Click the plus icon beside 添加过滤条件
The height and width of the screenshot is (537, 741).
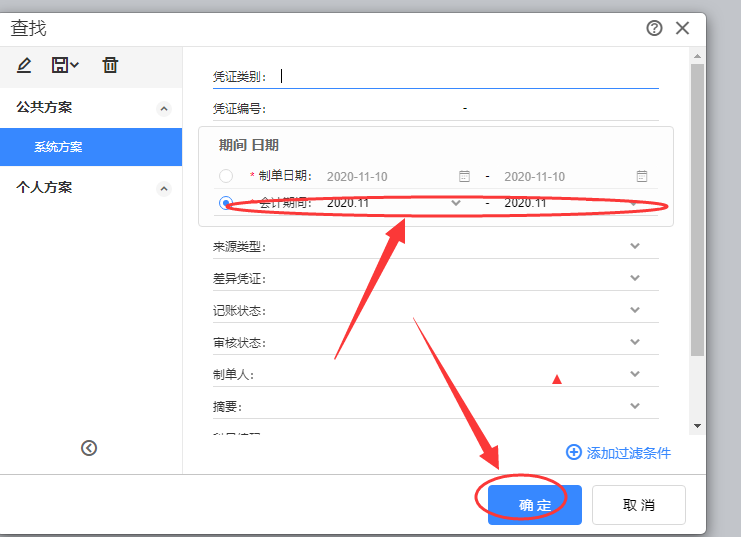[574, 452]
